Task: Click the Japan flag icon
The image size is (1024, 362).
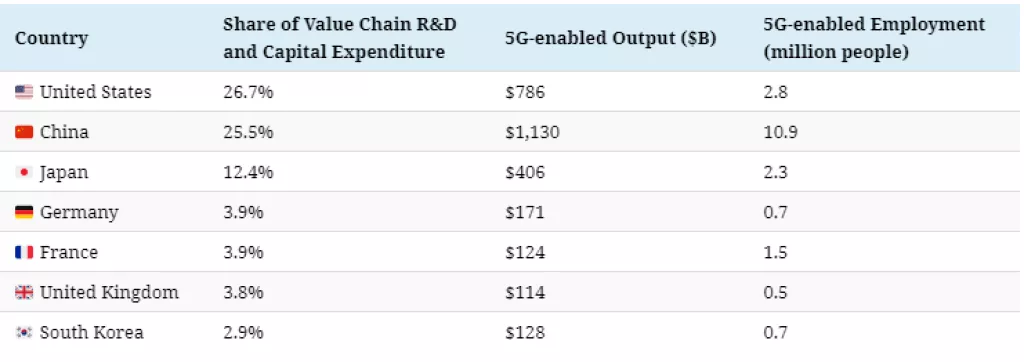Action: [x=24, y=173]
